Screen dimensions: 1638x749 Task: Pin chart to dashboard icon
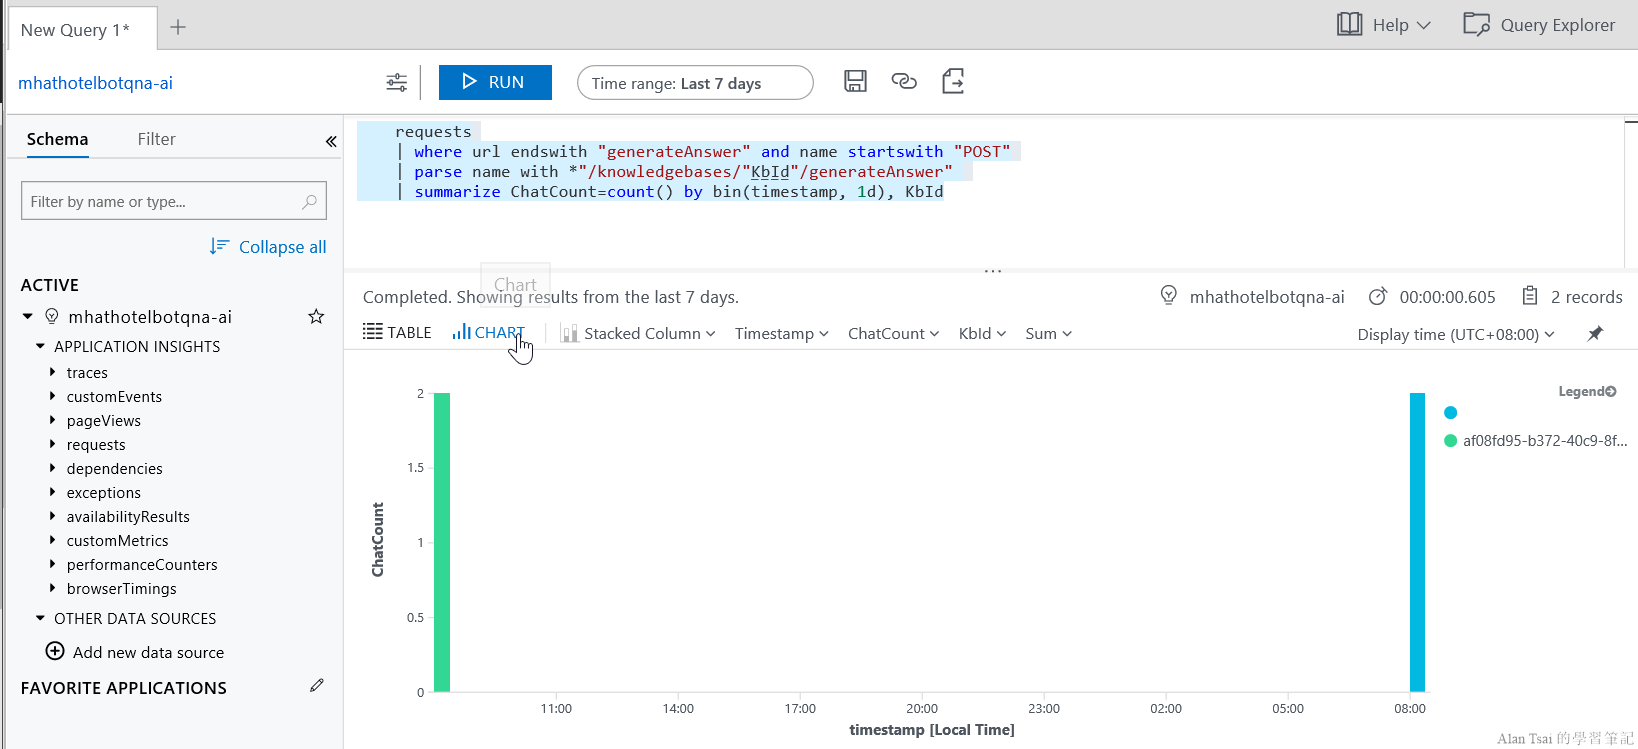(x=1595, y=334)
